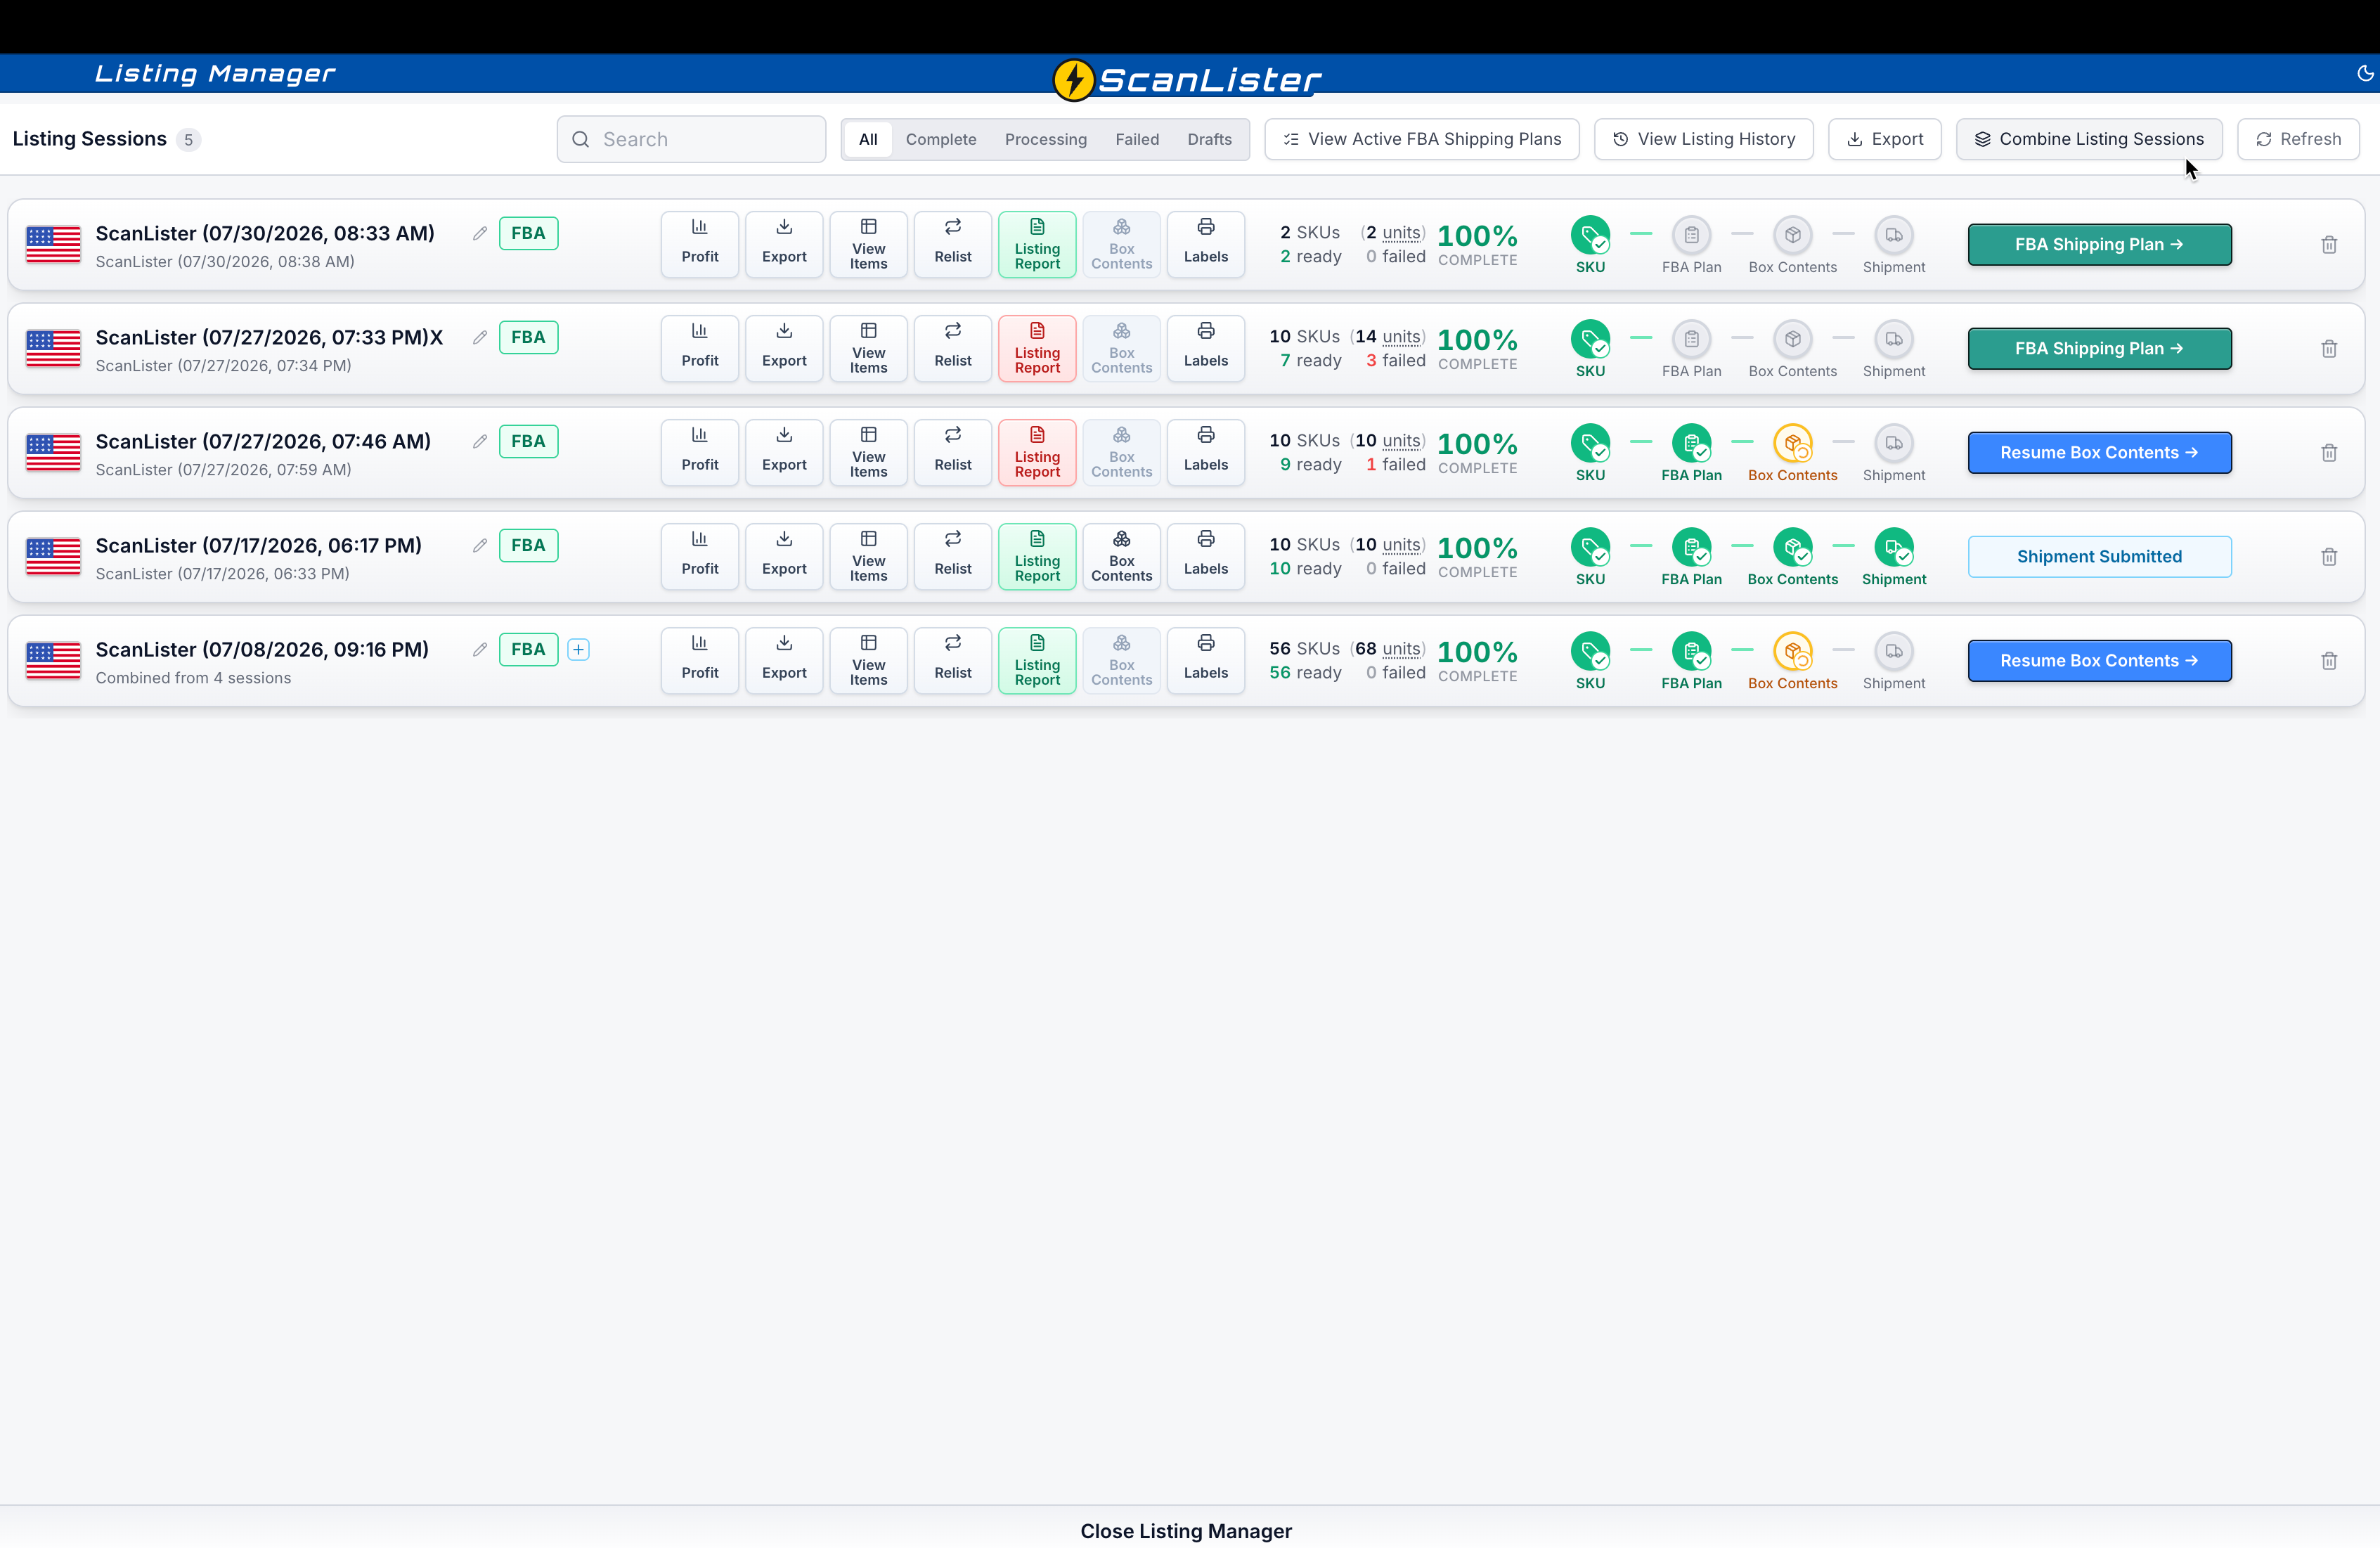This screenshot has width=2380, height=1548.
Task: Print Labels for 07/30/2026 08:33 AM session
Action: [x=1206, y=244]
